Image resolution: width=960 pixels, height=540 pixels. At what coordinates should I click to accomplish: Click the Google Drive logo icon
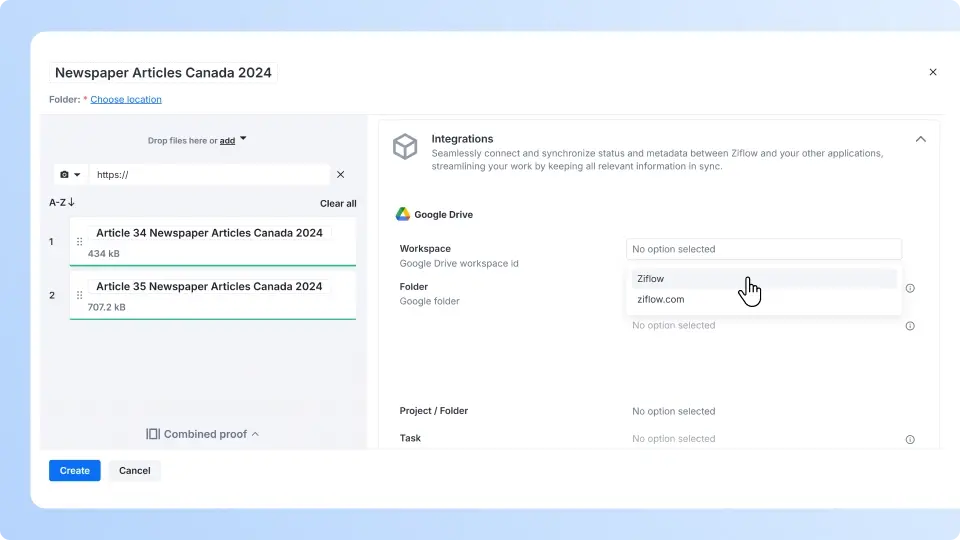pyautogui.click(x=403, y=214)
